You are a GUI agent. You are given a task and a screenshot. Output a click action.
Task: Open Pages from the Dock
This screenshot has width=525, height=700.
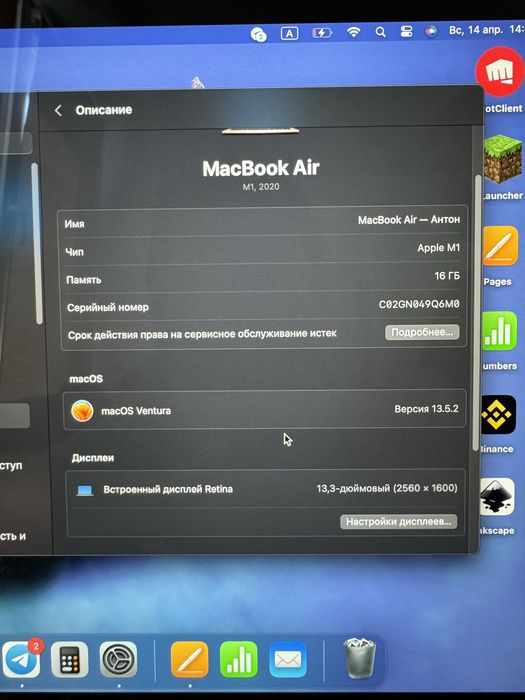coord(190,660)
